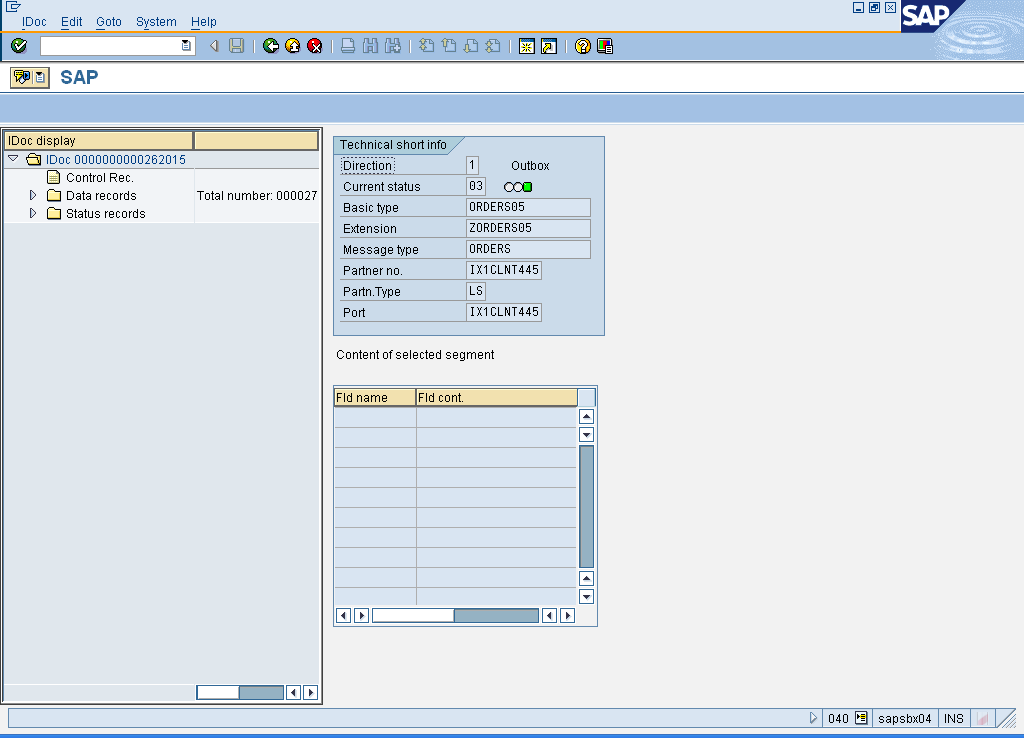Click the green Back arrow icon

click(x=270, y=46)
